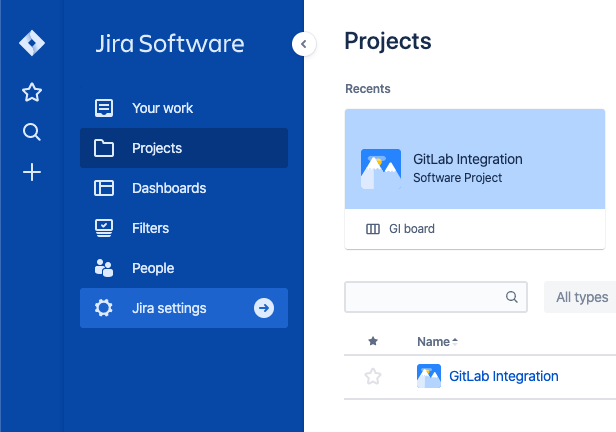Open Your work in sidebar
The height and width of the screenshot is (432, 616).
point(162,108)
